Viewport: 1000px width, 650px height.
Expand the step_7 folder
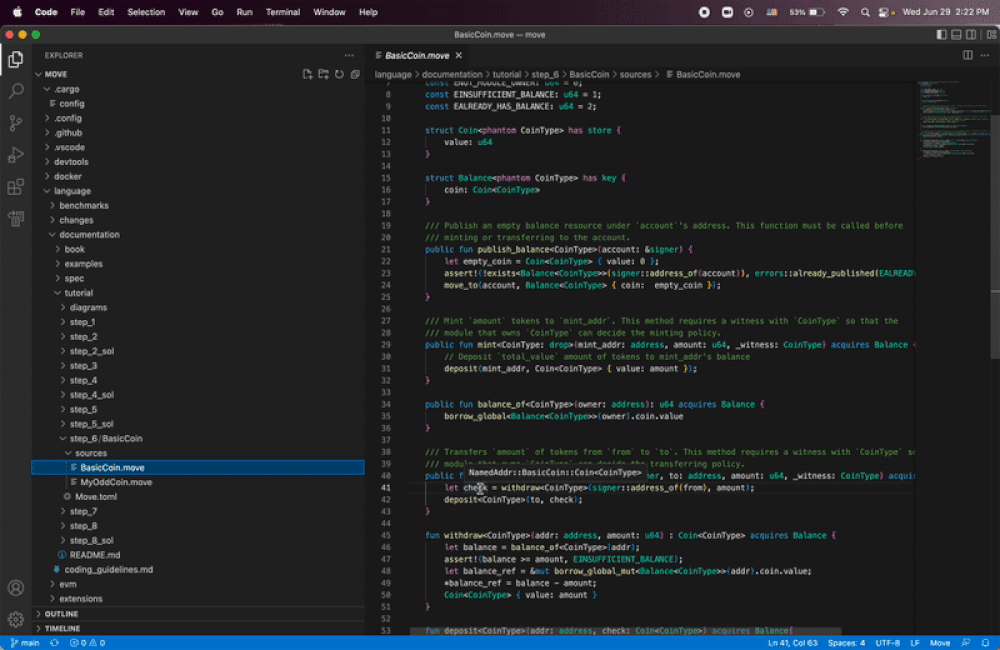(x=83, y=511)
